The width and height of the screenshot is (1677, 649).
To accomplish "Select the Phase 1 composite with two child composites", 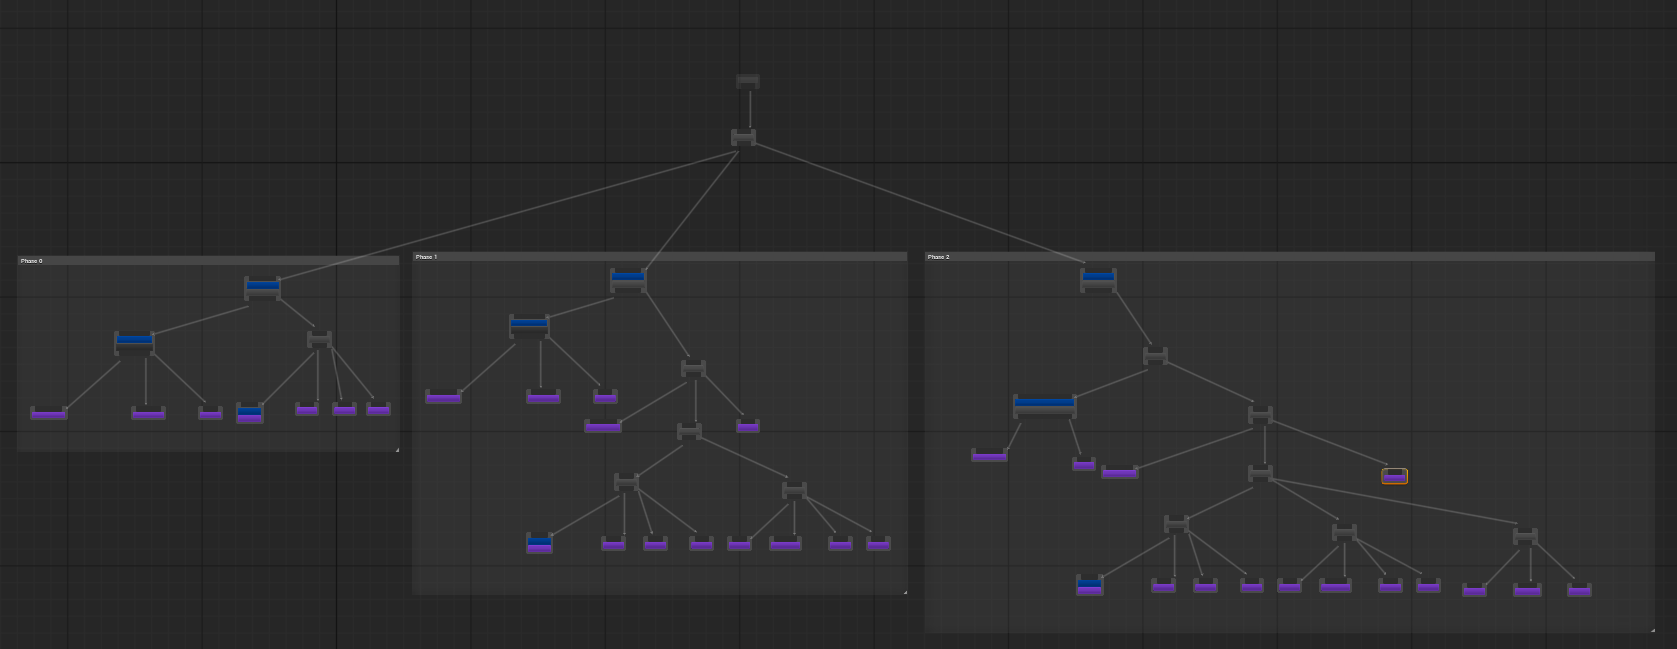I will click(689, 431).
